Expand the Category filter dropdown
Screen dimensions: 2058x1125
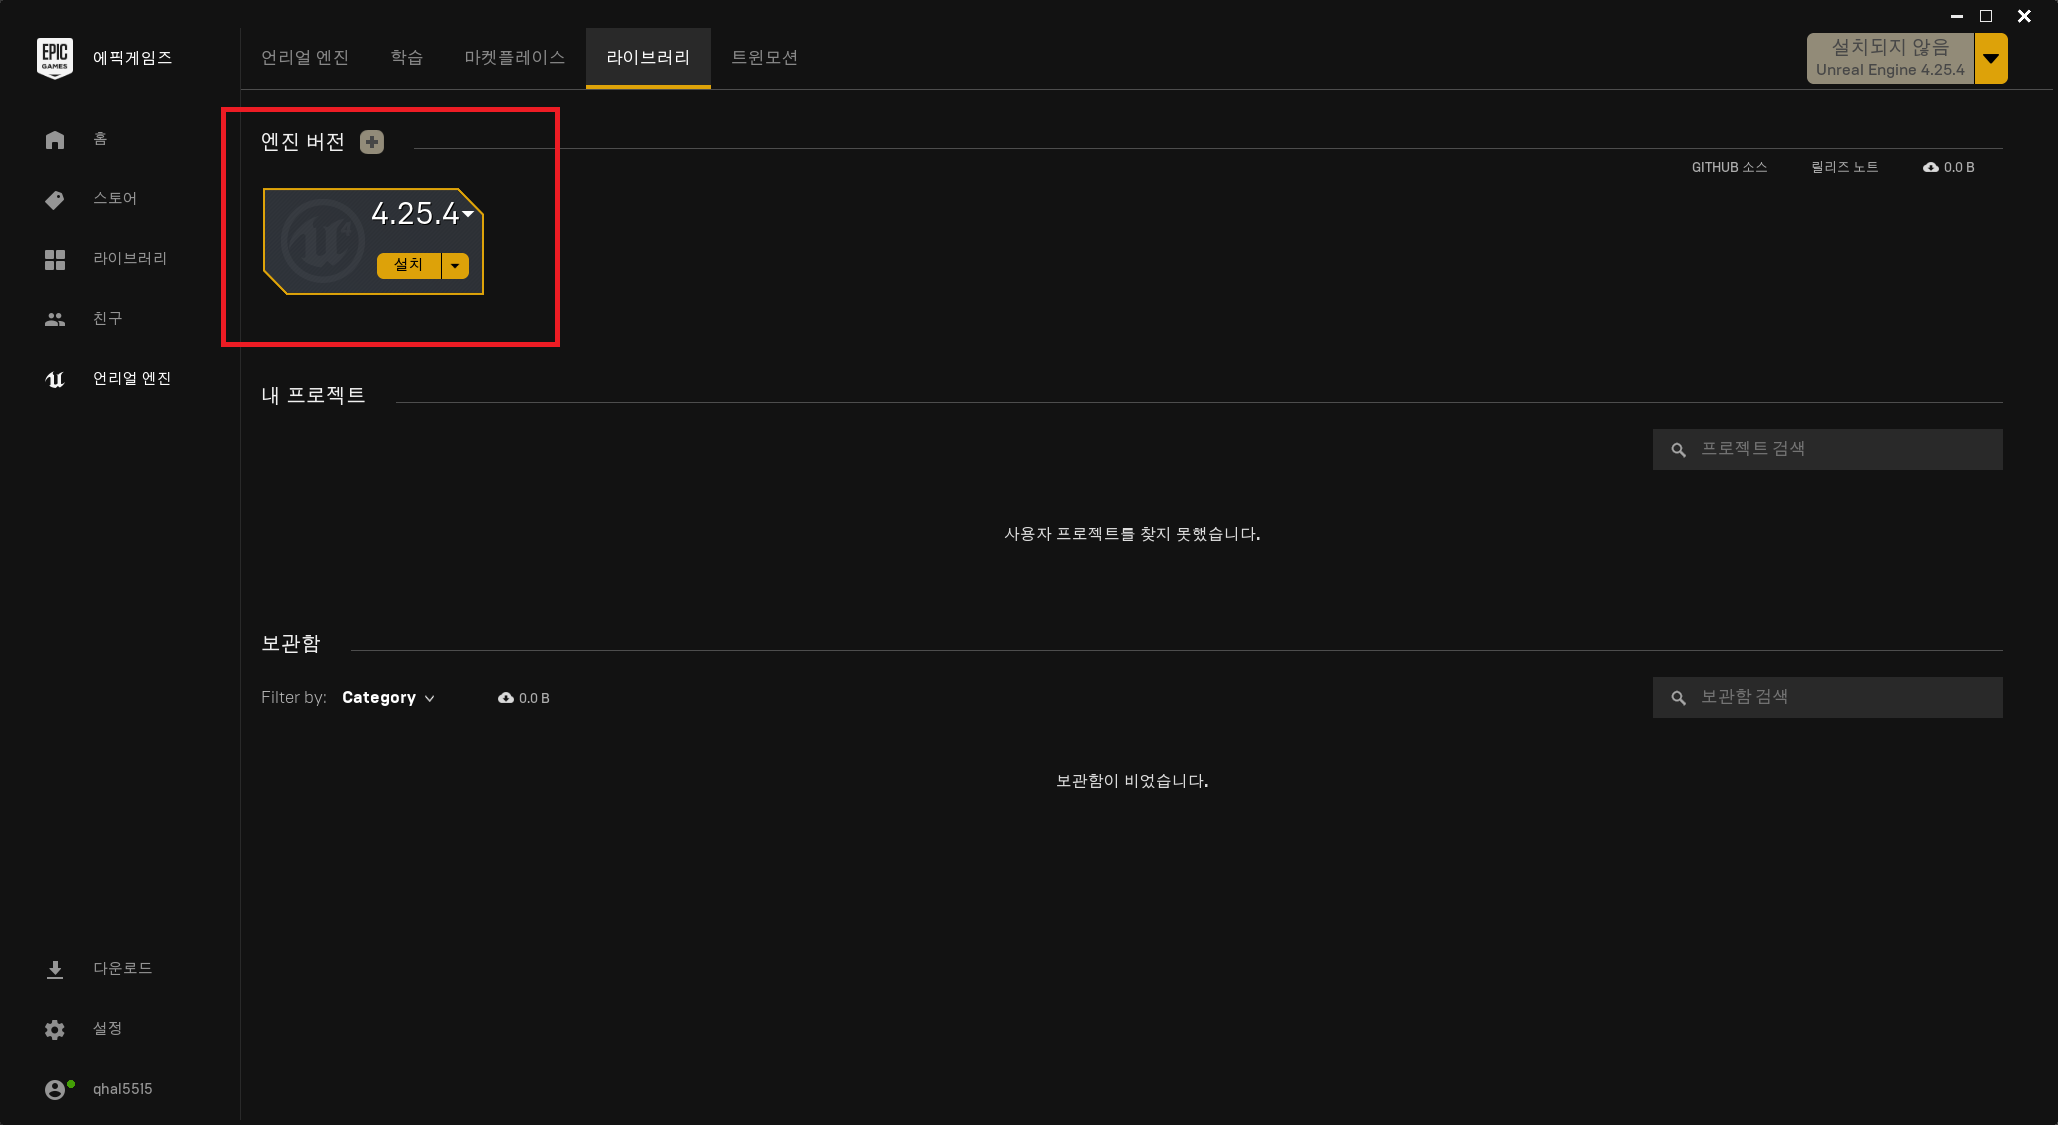click(388, 698)
